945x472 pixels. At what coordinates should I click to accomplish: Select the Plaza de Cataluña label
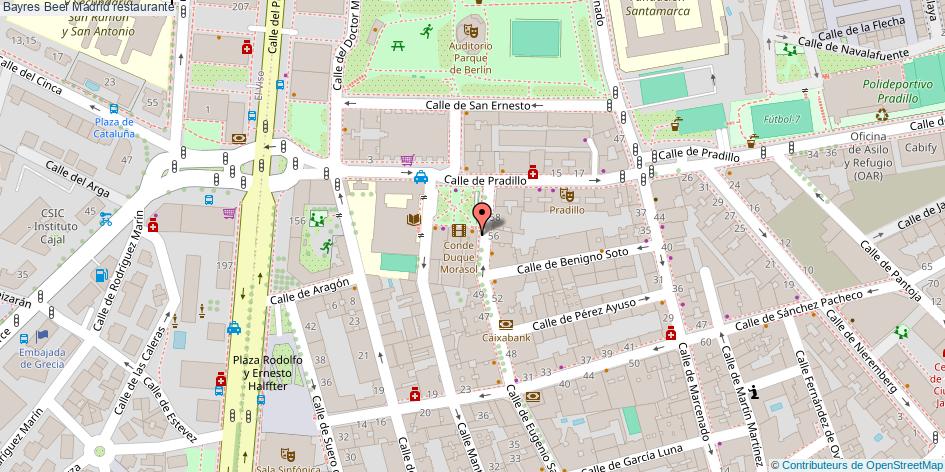114,128
